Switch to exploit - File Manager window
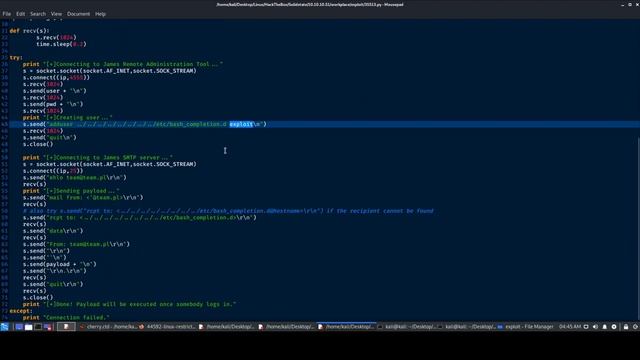Screen dimensions: 640x360 [x=526, y=327]
